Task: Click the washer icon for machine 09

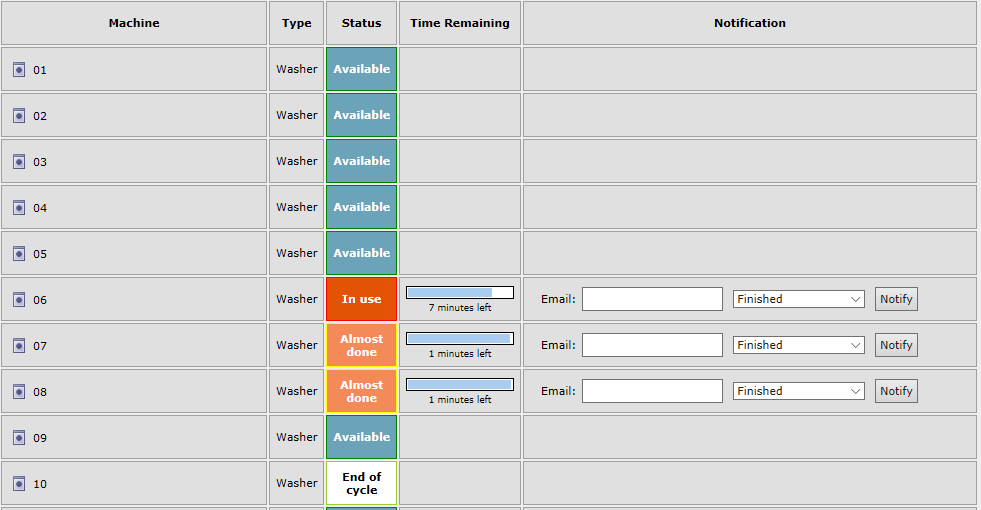Action: pos(19,438)
